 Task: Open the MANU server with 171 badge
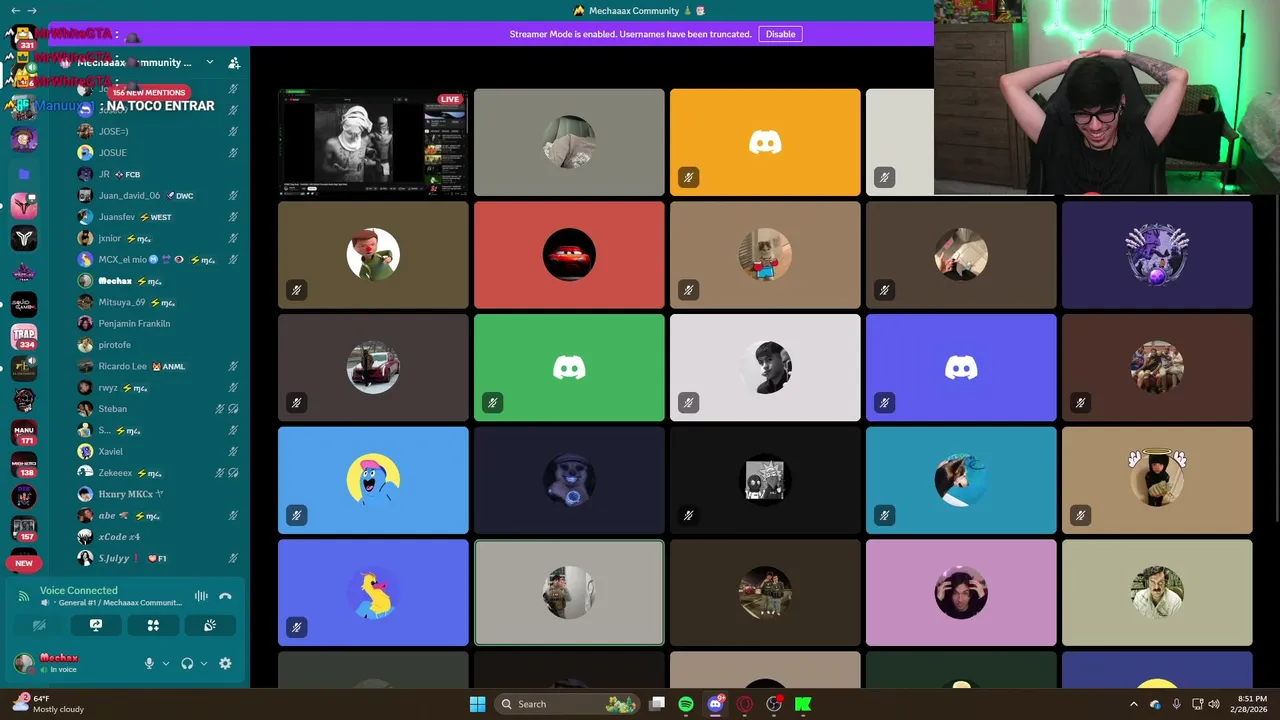(24, 433)
